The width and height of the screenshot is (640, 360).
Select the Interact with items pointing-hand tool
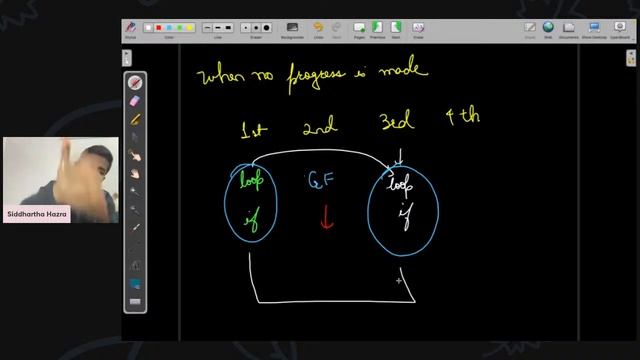coord(135,156)
